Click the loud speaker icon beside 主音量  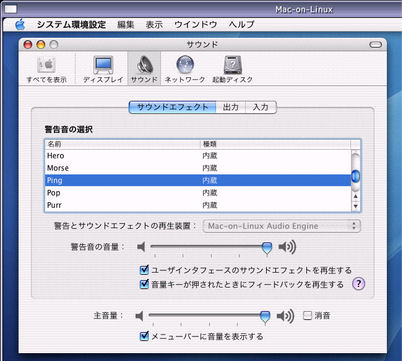[285, 316]
